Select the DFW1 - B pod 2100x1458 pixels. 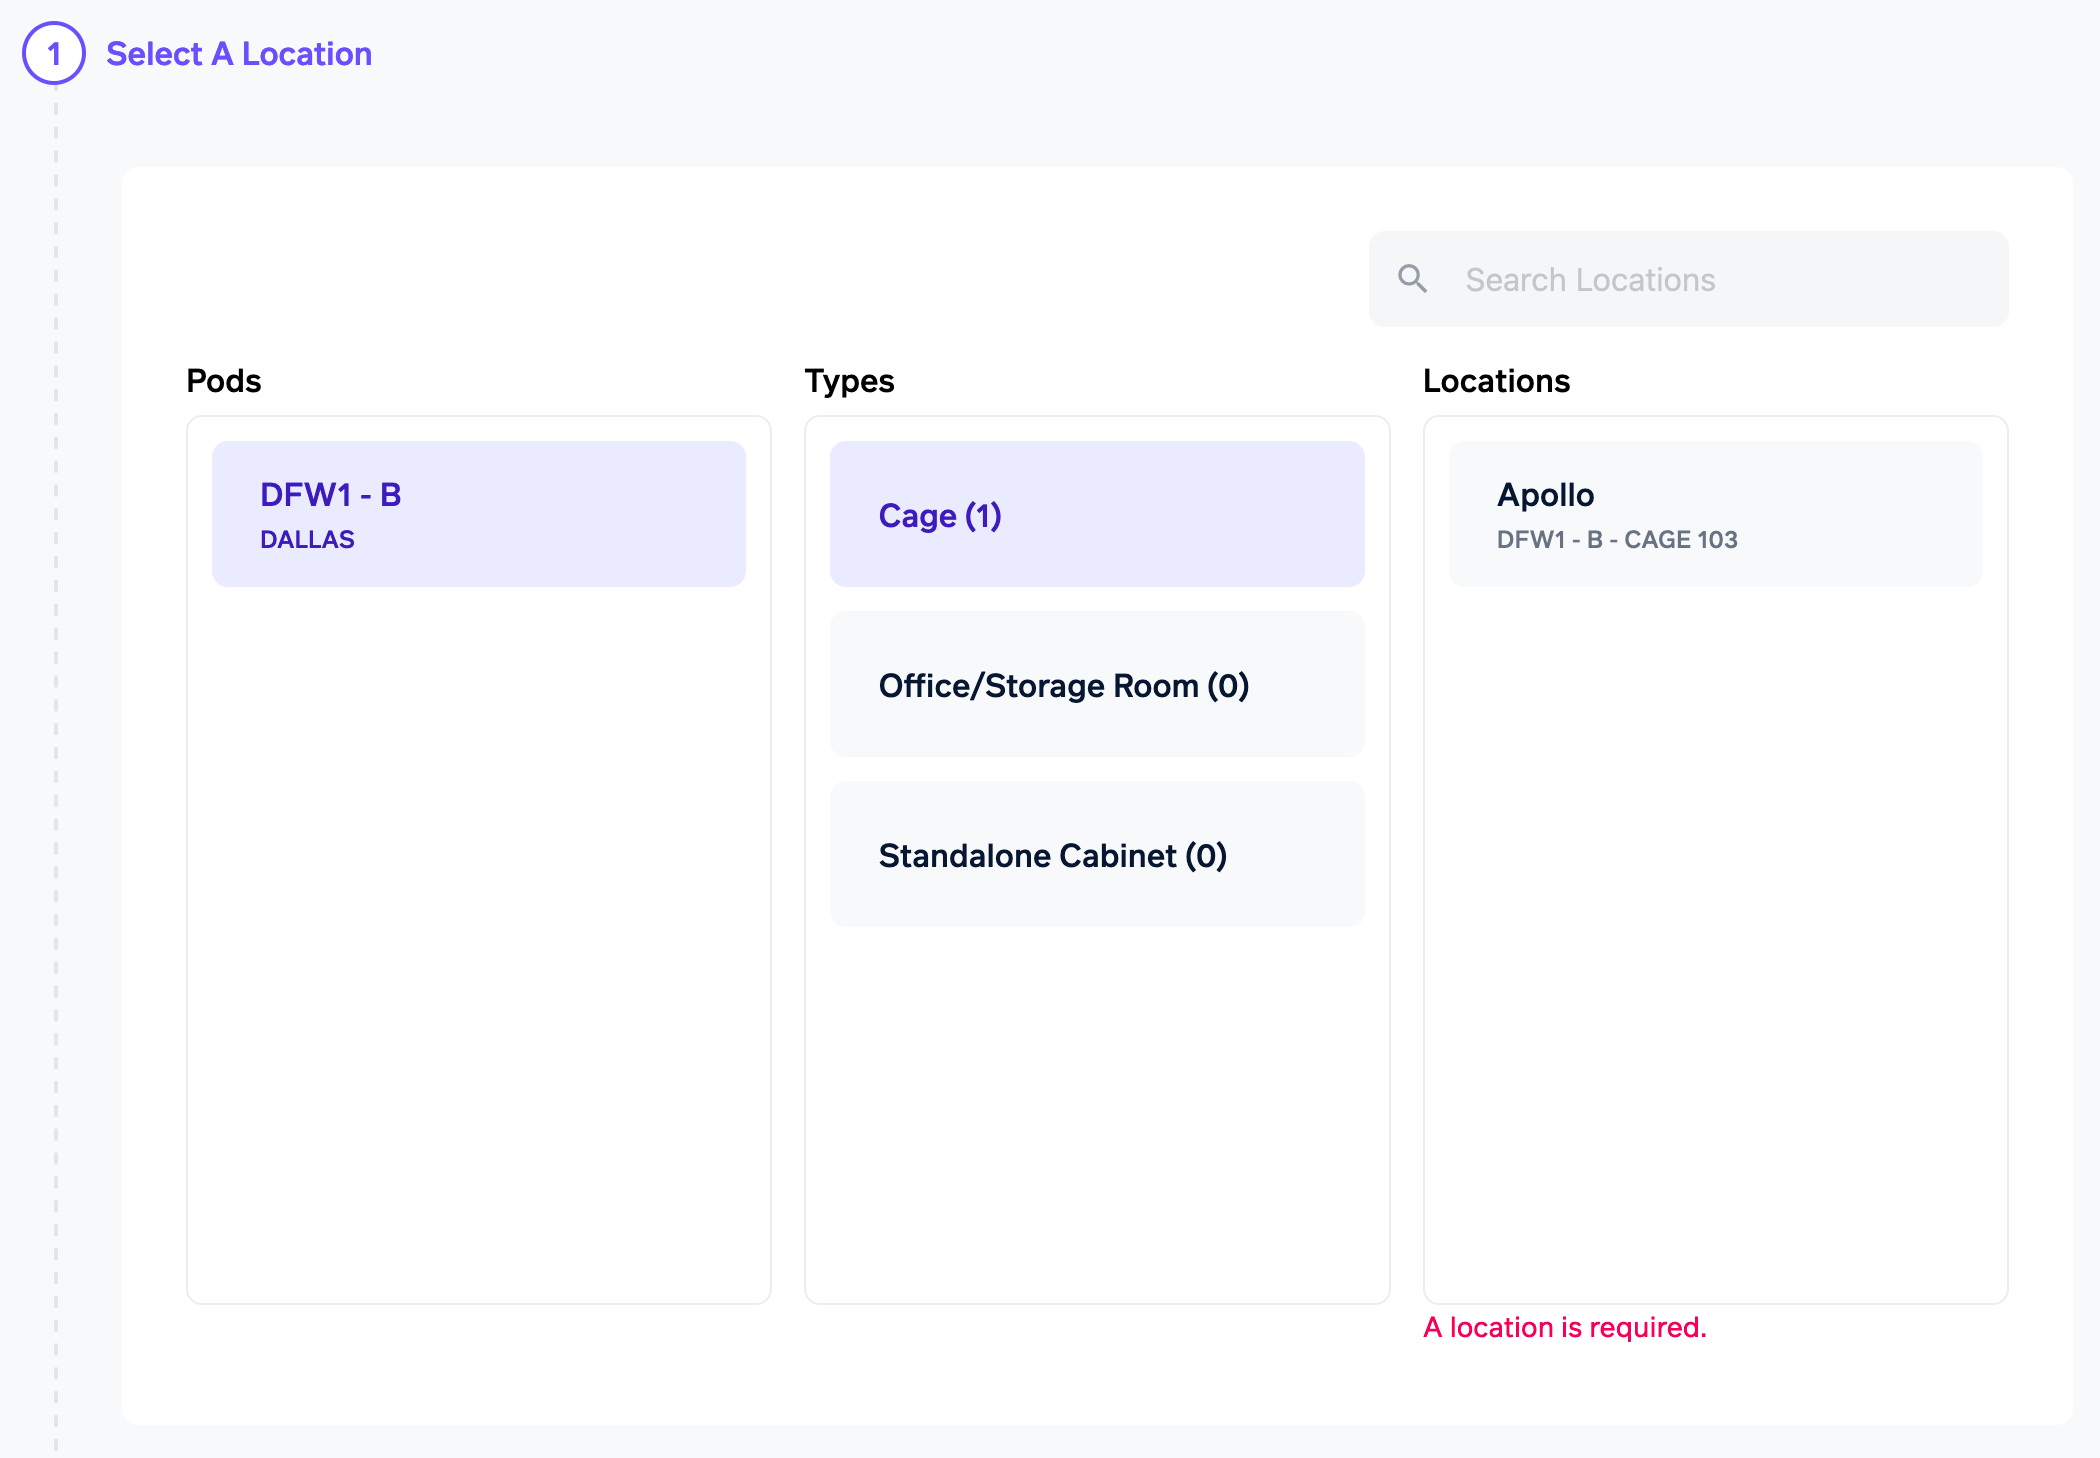(478, 513)
